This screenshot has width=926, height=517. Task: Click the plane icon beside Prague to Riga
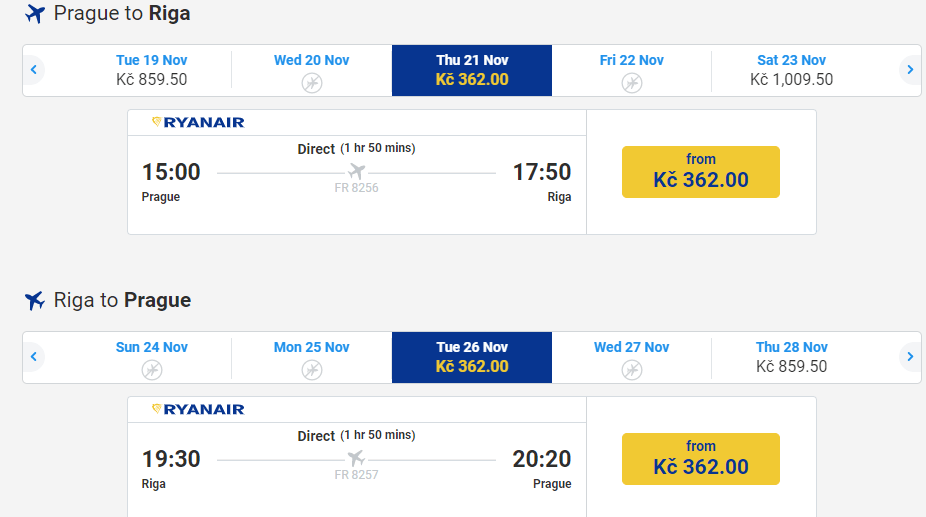35,14
